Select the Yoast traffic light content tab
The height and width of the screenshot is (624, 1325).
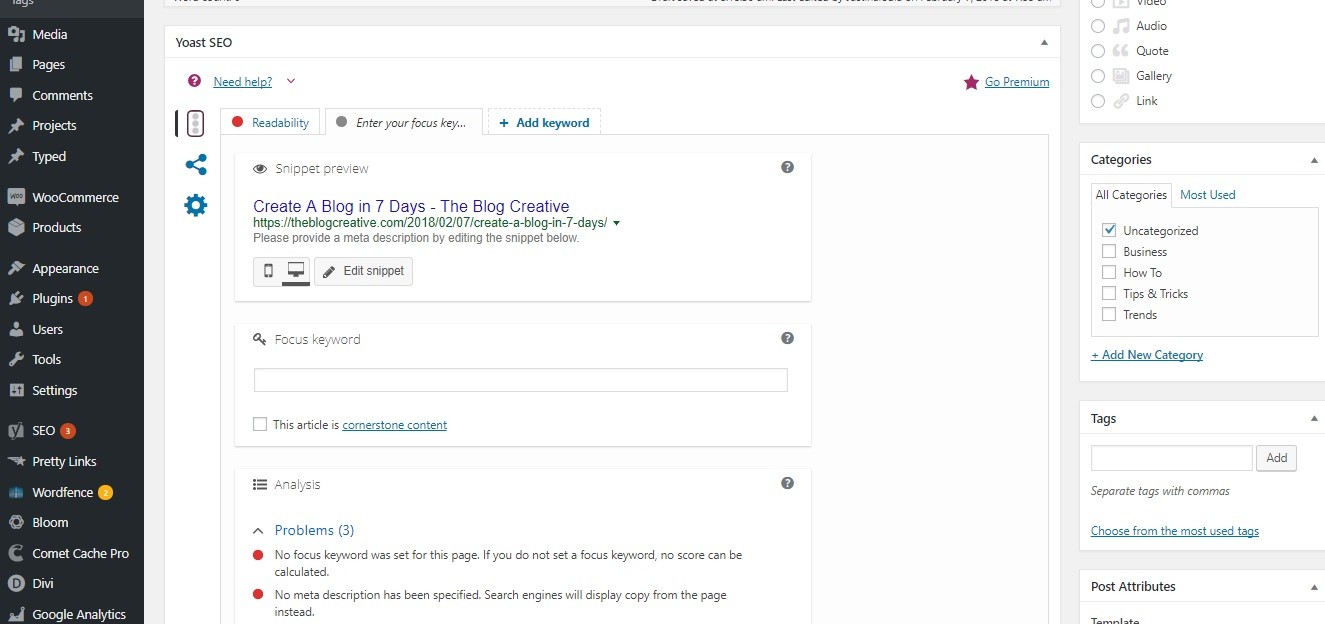coord(196,123)
